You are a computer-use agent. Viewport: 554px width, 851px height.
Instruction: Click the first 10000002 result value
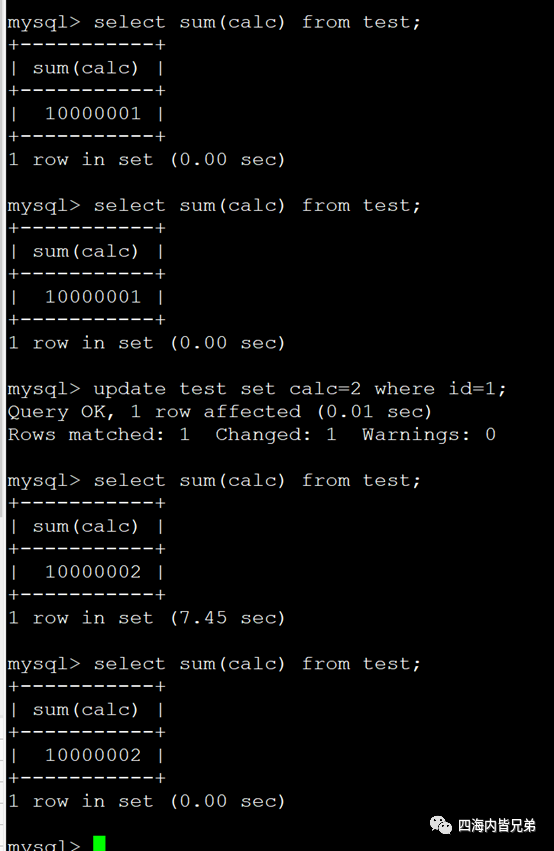[x=93, y=572]
